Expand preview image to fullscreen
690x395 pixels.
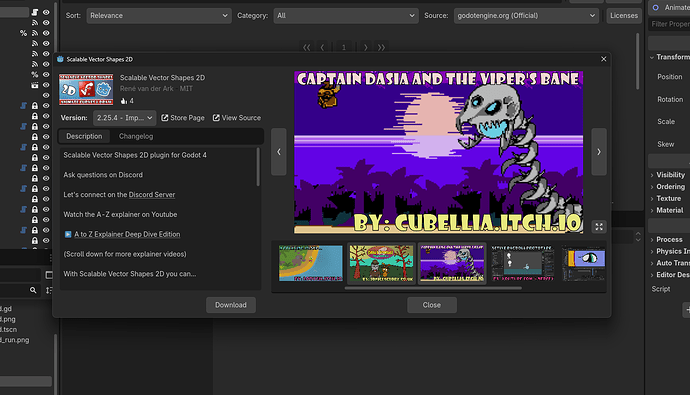(x=599, y=227)
